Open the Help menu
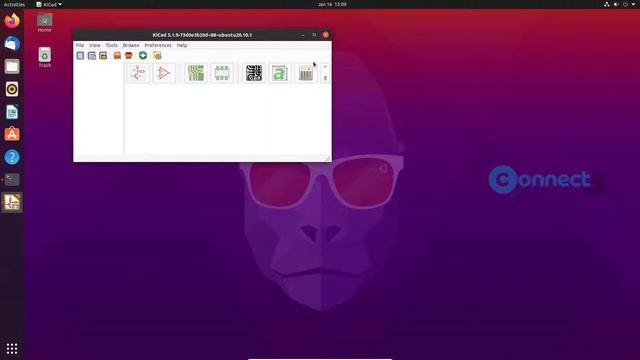 pos(182,45)
